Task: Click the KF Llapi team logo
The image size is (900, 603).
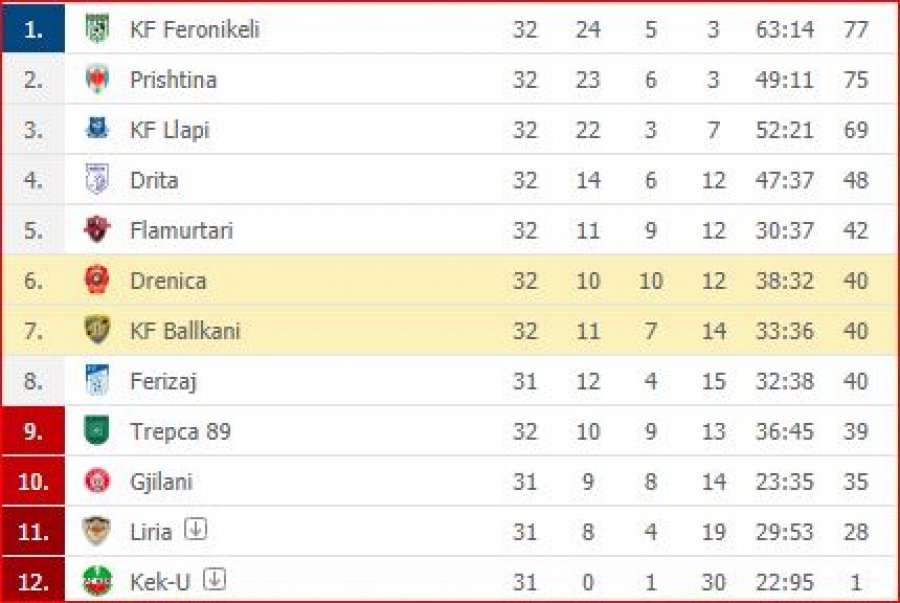Action: 97,129
